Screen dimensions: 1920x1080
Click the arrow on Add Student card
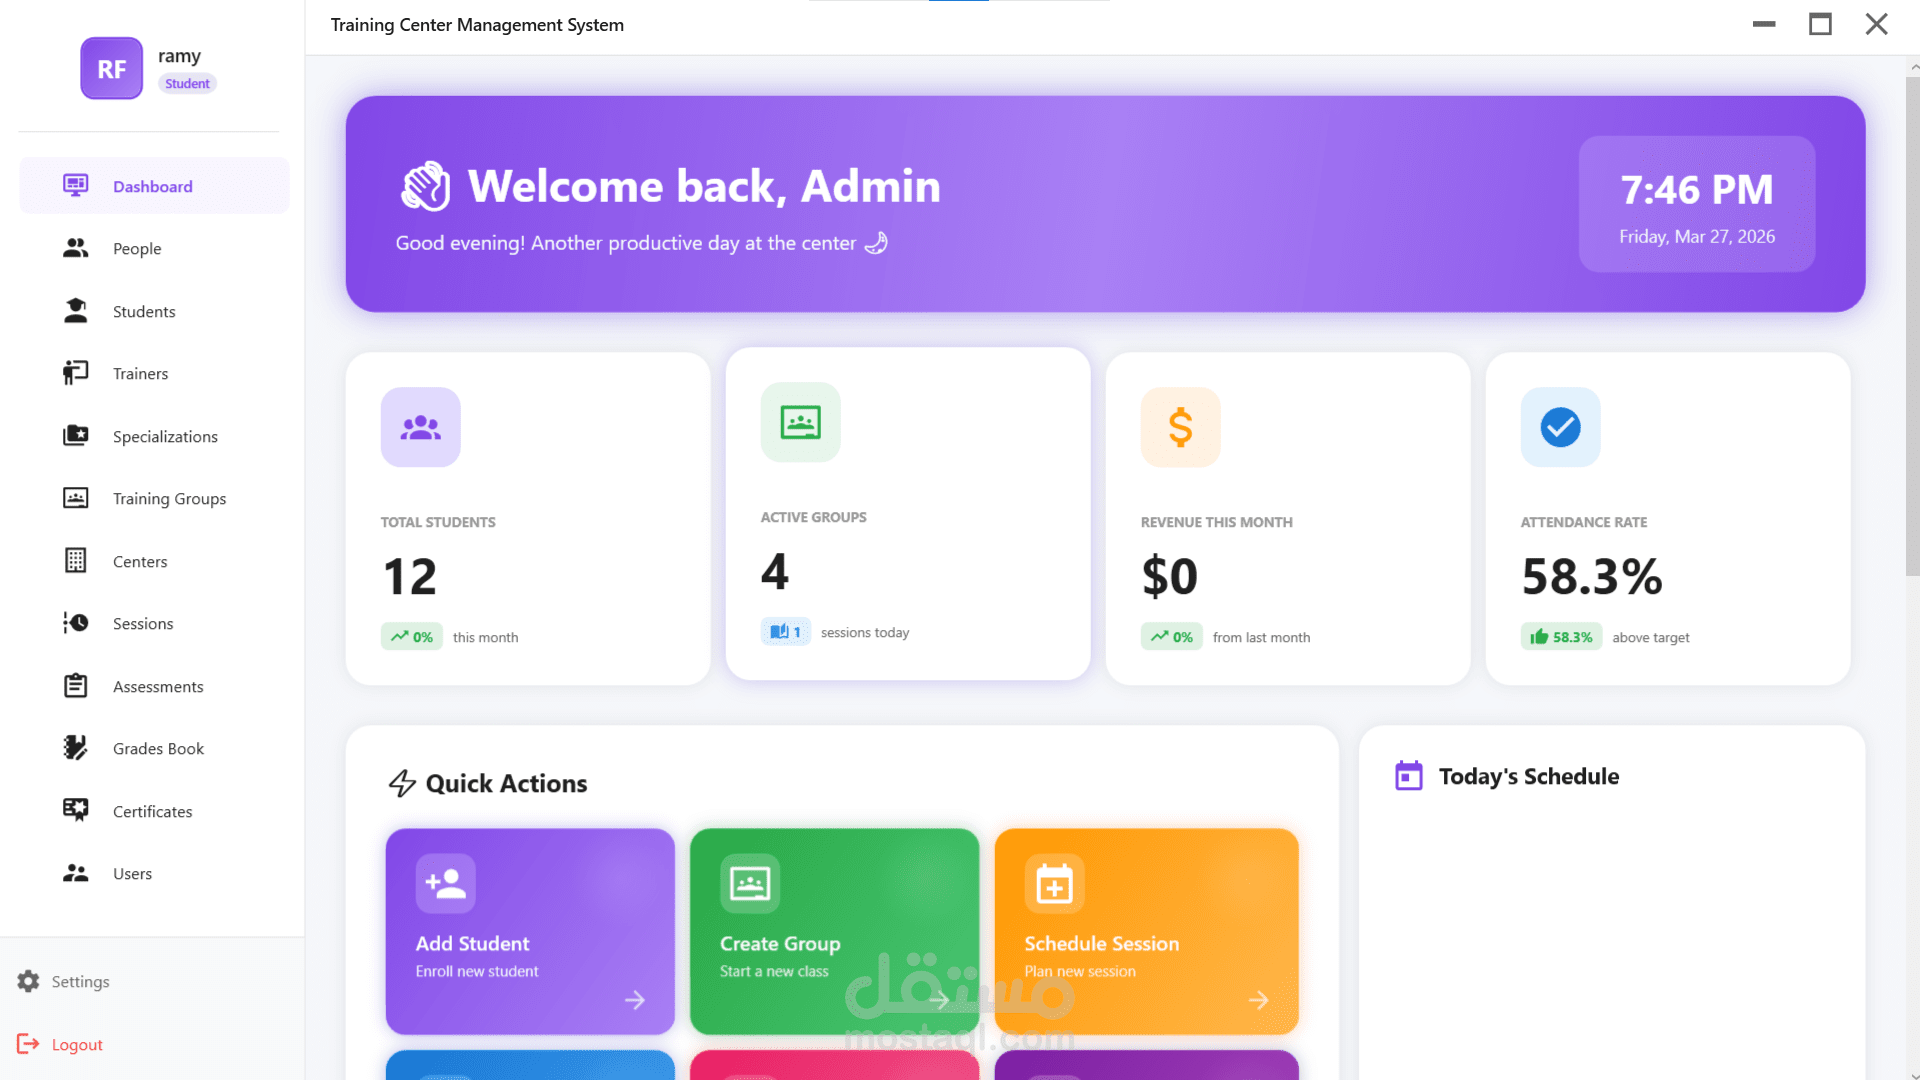point(635,1000)
